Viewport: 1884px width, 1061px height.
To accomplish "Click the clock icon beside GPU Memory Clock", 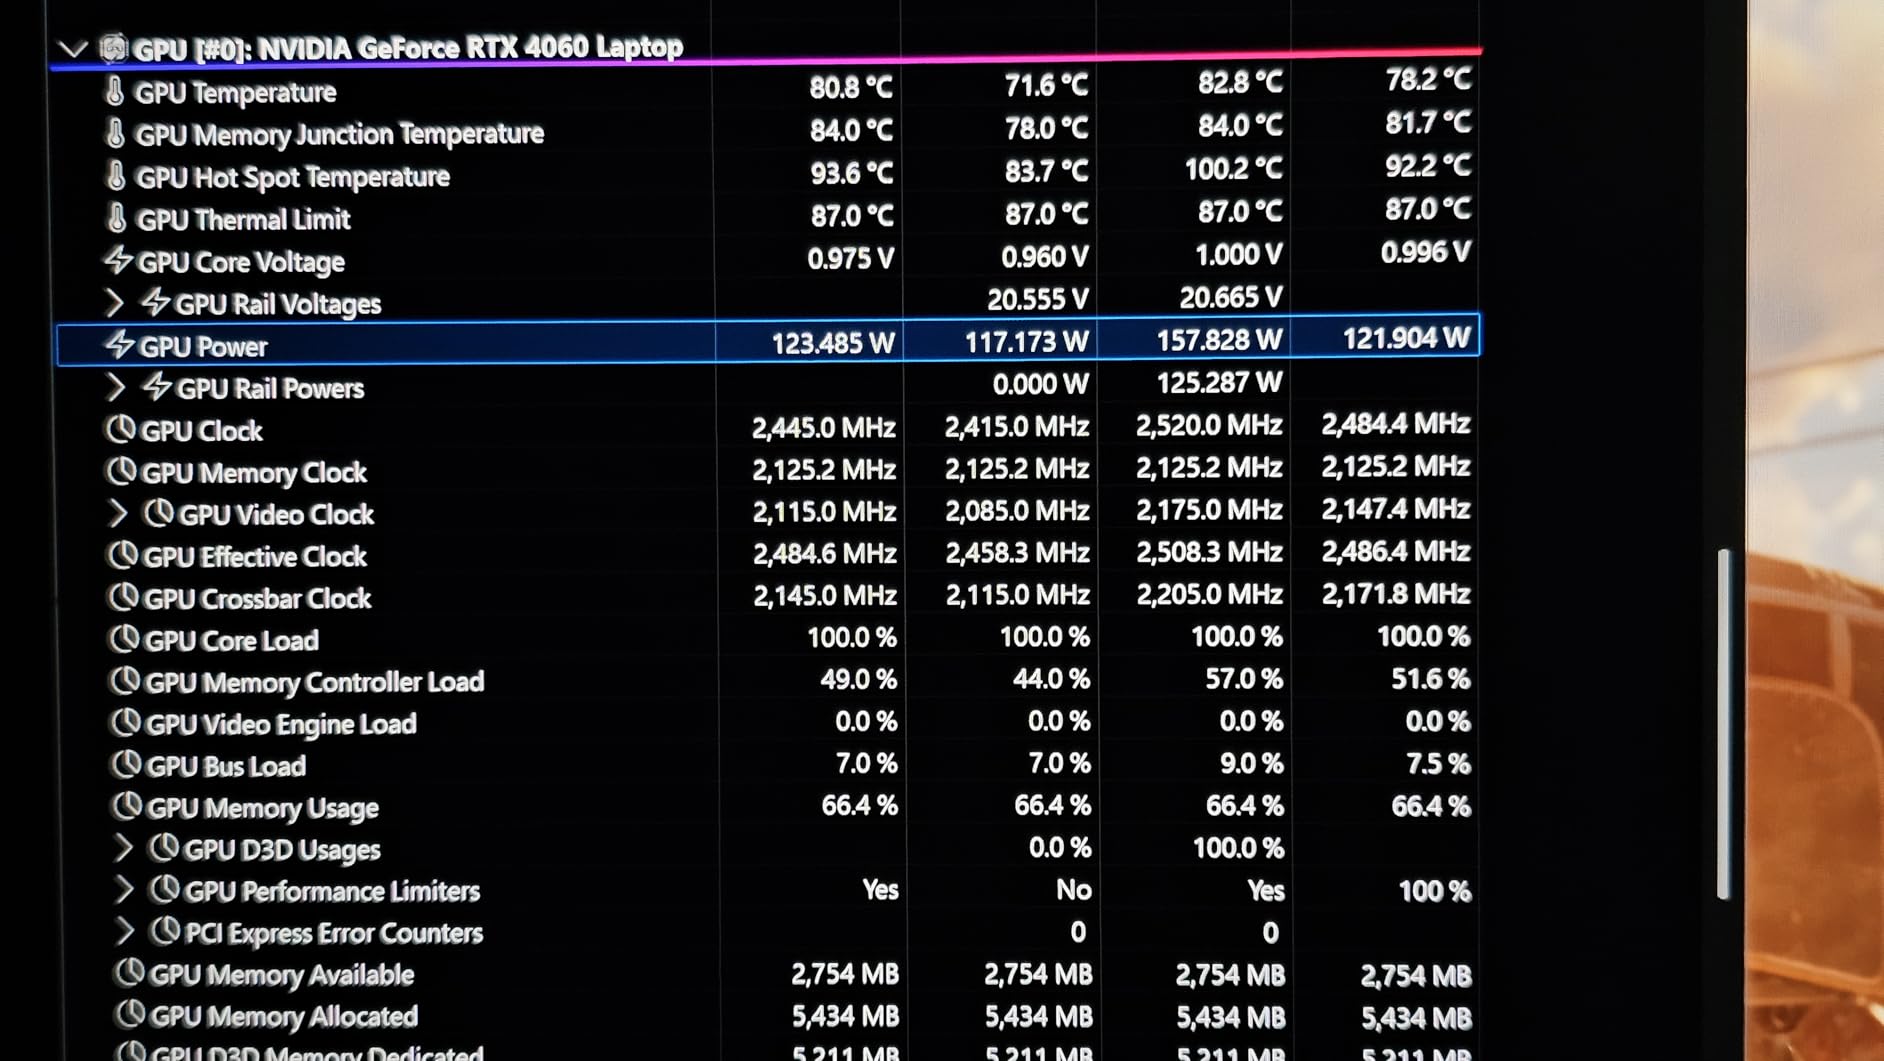I will [x=121, y=471].
